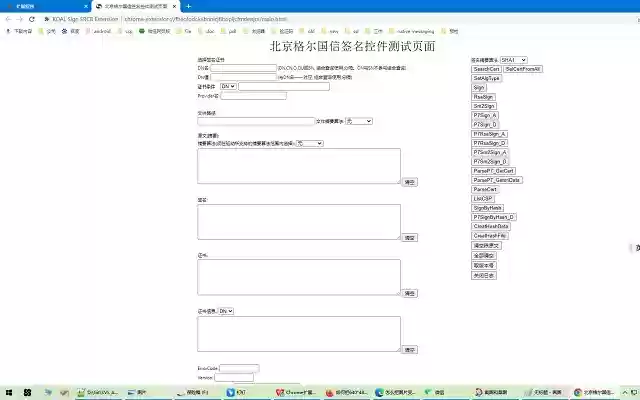The image size is (640, 400).
Task: Click the ParseP7_GetCert button
Action: tap(493, 171)
